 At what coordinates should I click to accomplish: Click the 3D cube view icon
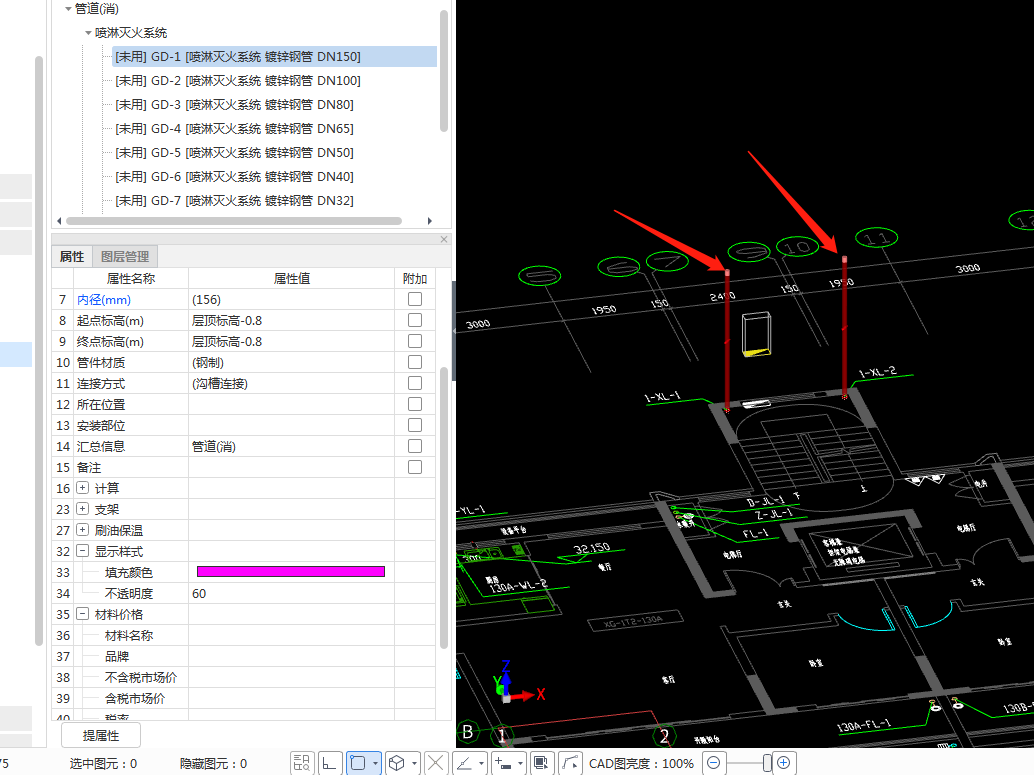[397, 763]
